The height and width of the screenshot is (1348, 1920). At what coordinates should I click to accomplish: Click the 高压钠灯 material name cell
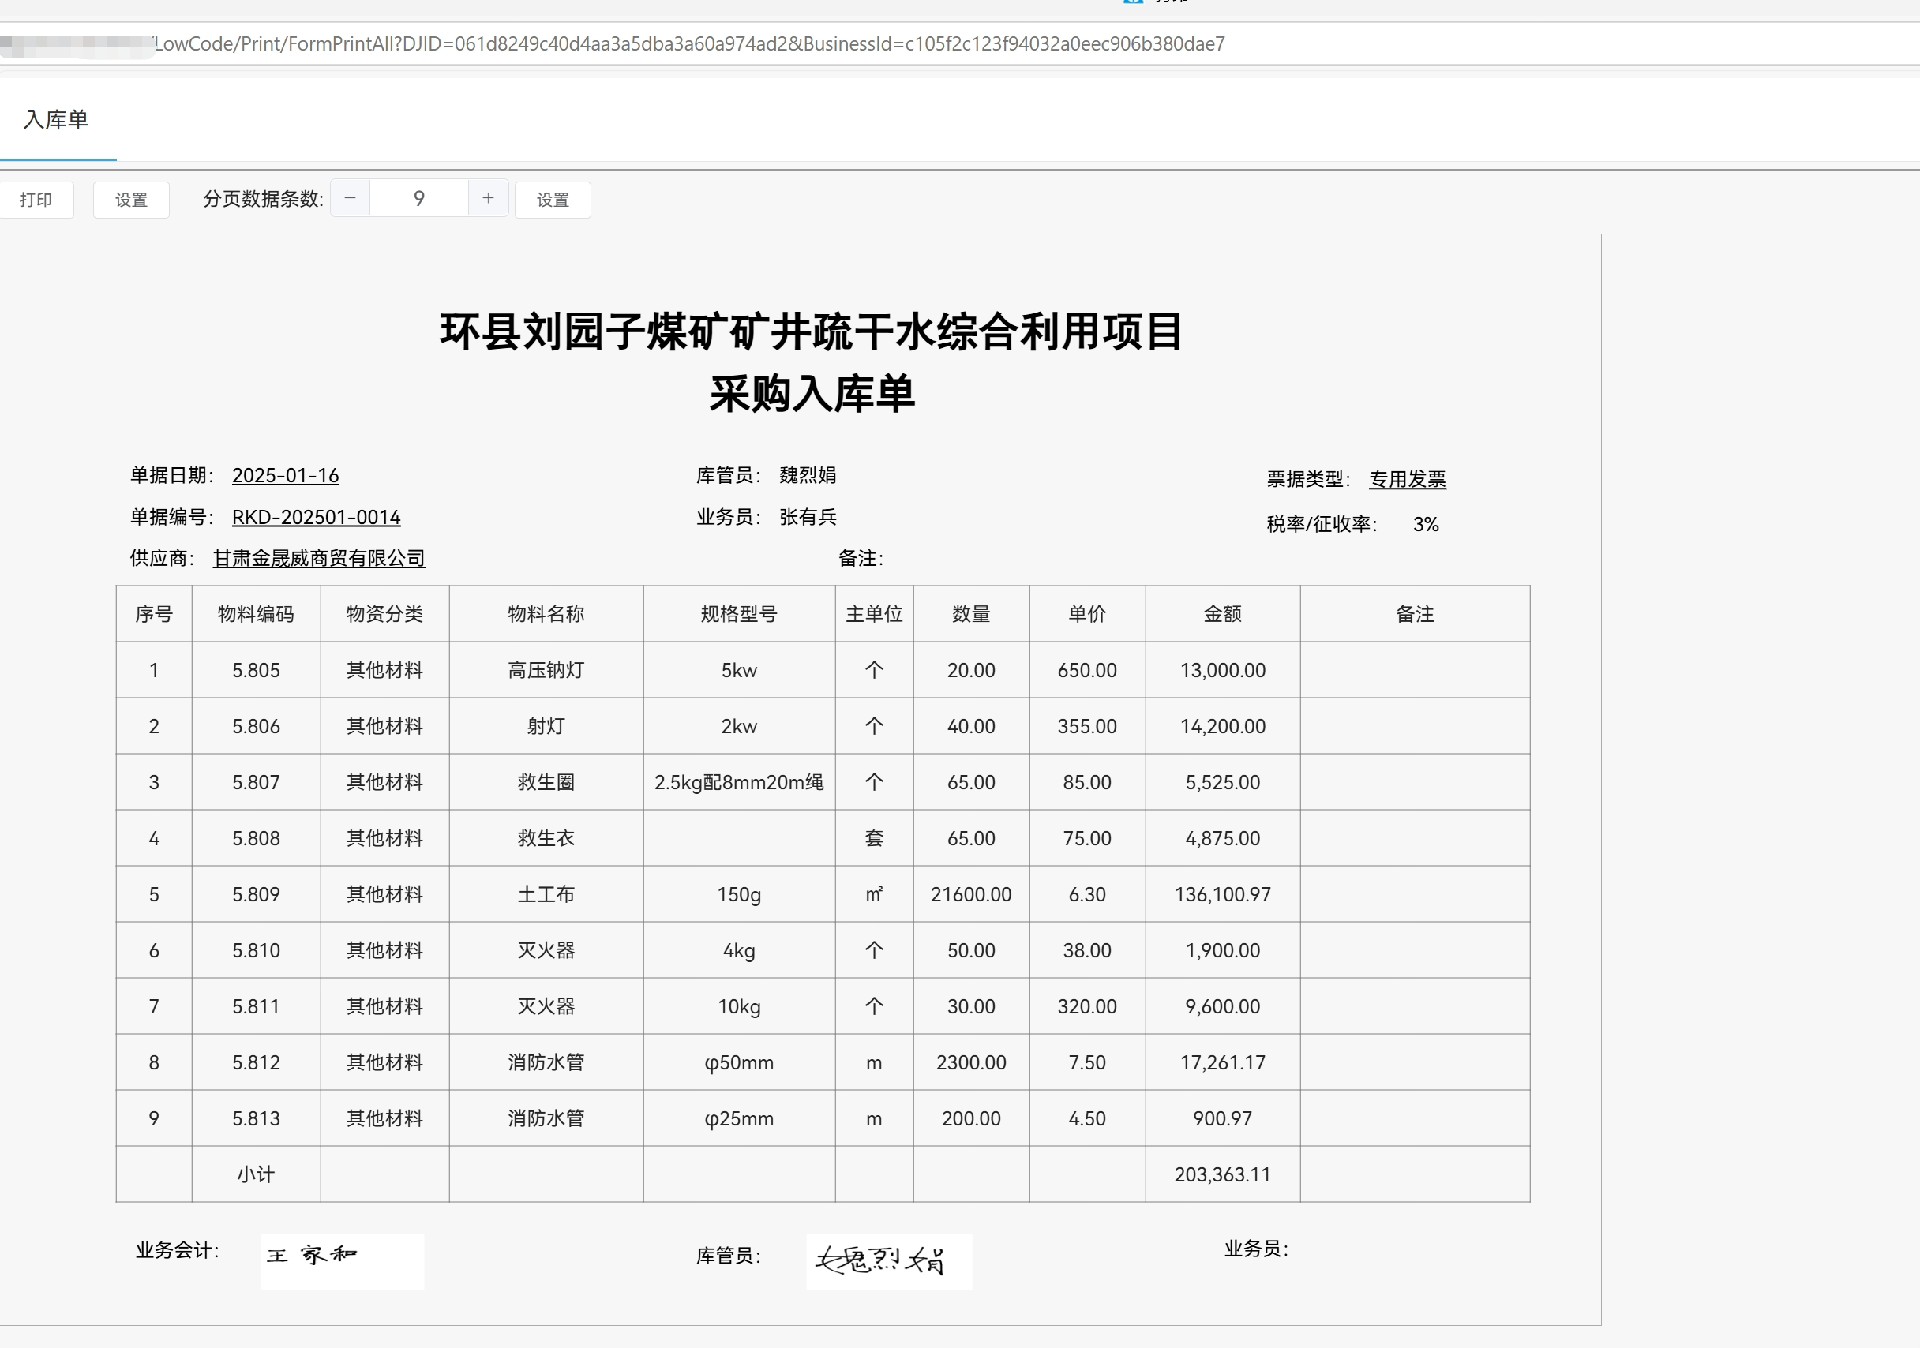545,670
